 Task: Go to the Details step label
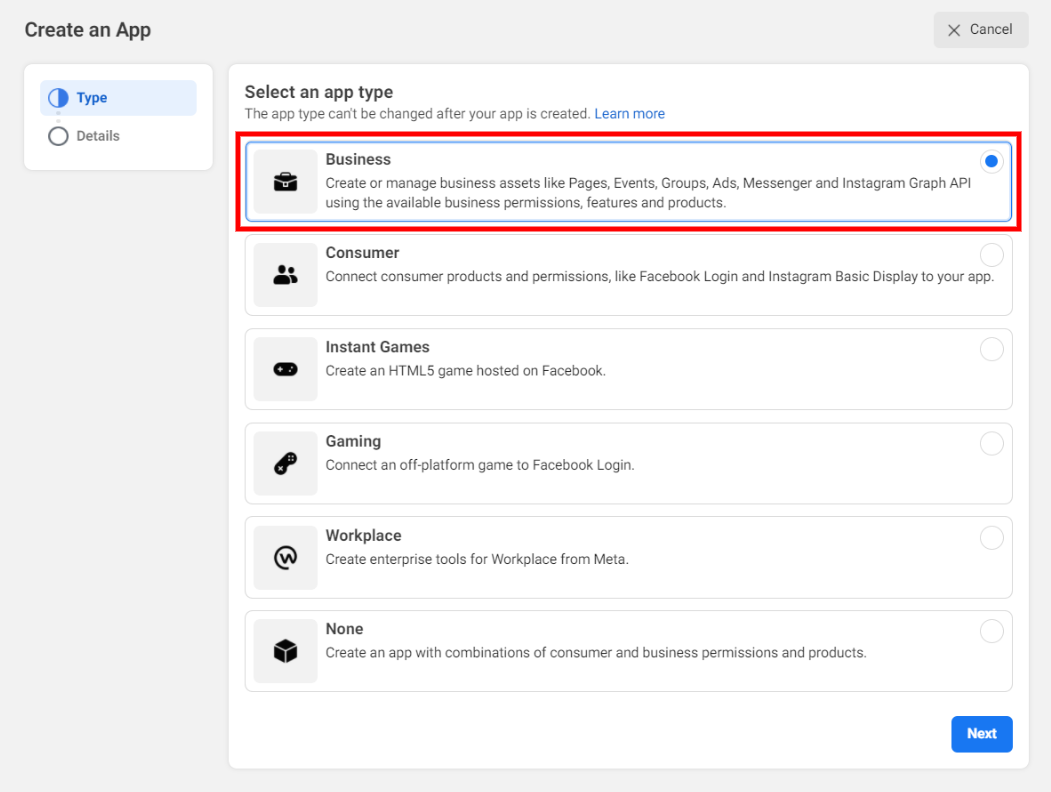[98, 136]
